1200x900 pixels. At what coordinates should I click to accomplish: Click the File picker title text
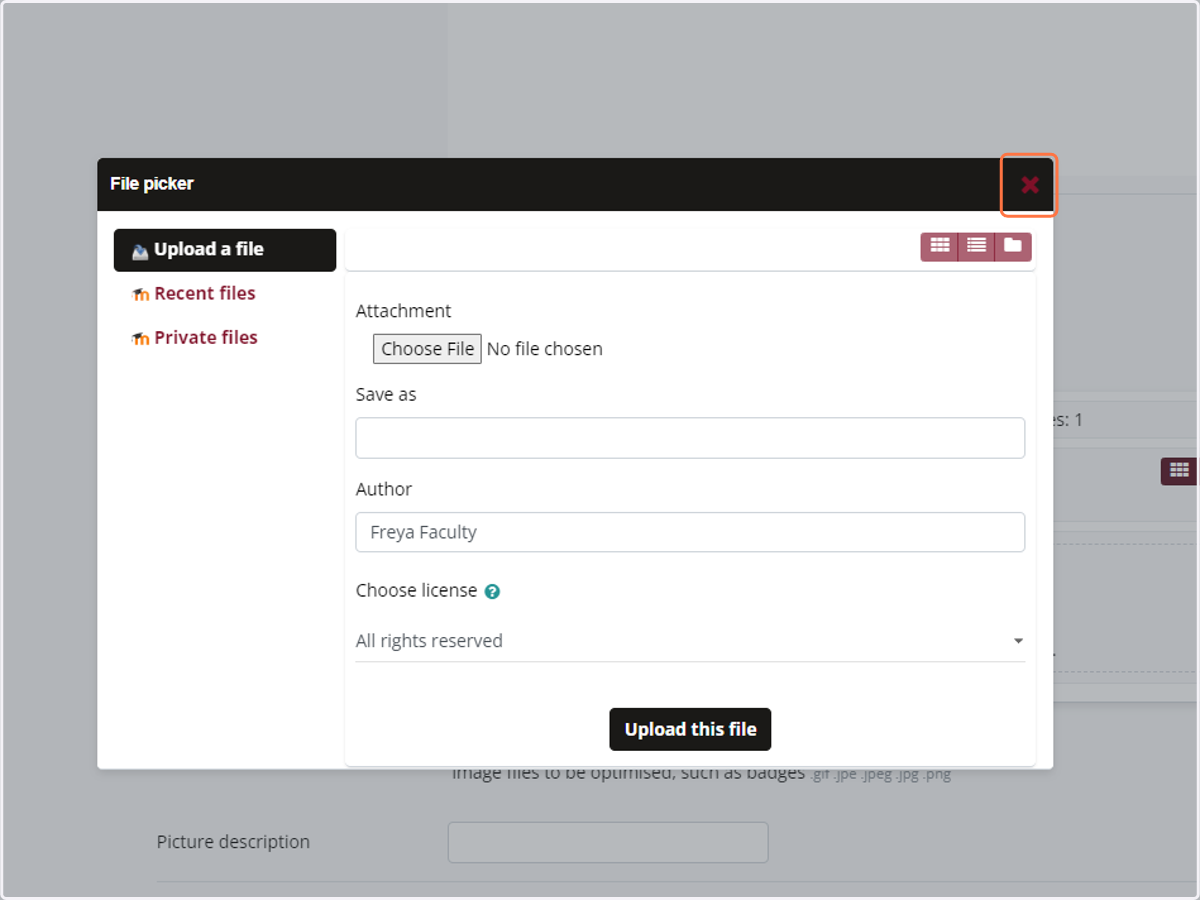[152, 184]
